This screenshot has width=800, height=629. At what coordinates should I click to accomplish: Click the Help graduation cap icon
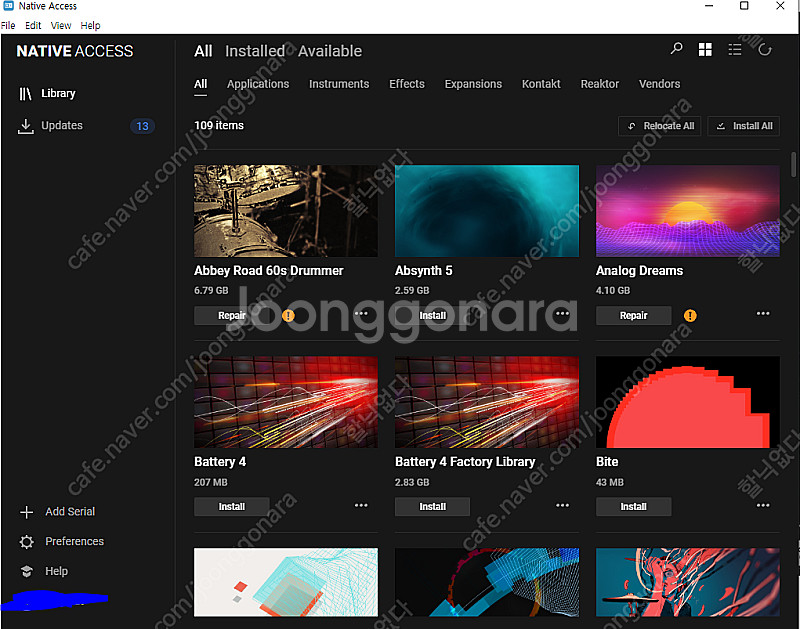[x=27, y=571]
